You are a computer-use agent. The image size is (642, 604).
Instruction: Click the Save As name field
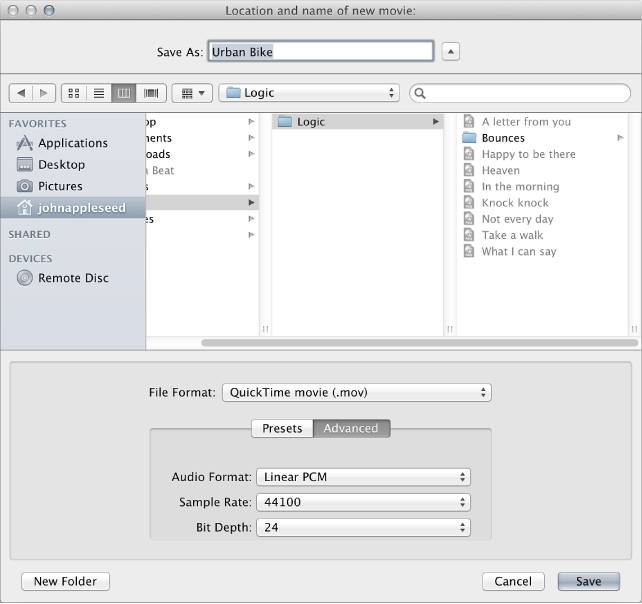[321, 52]
